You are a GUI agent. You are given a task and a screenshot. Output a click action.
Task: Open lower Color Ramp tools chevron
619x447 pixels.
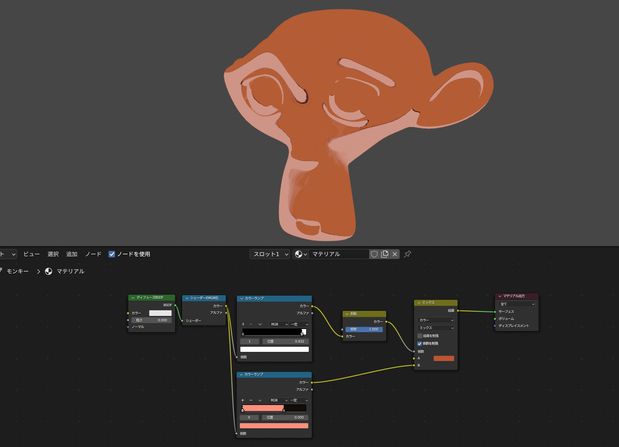point(260,400)
